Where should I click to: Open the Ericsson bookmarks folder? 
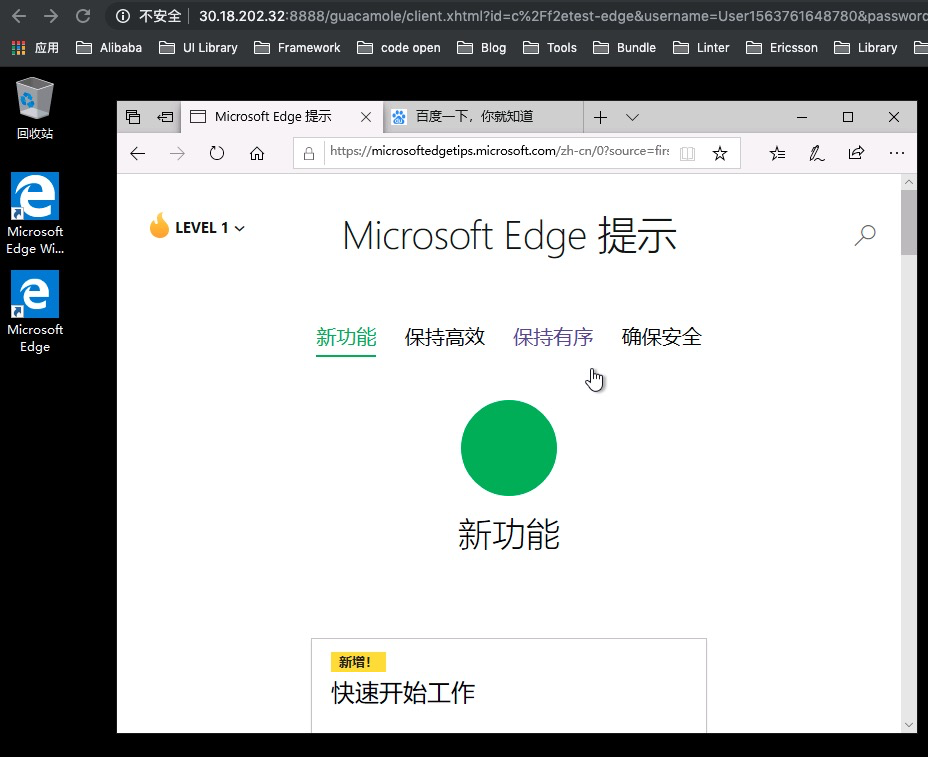(x=782, y=48)
